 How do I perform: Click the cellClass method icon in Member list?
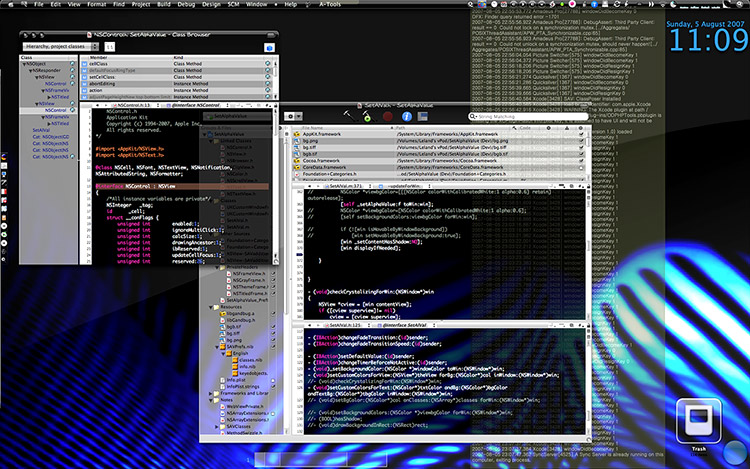click(84, 64)
